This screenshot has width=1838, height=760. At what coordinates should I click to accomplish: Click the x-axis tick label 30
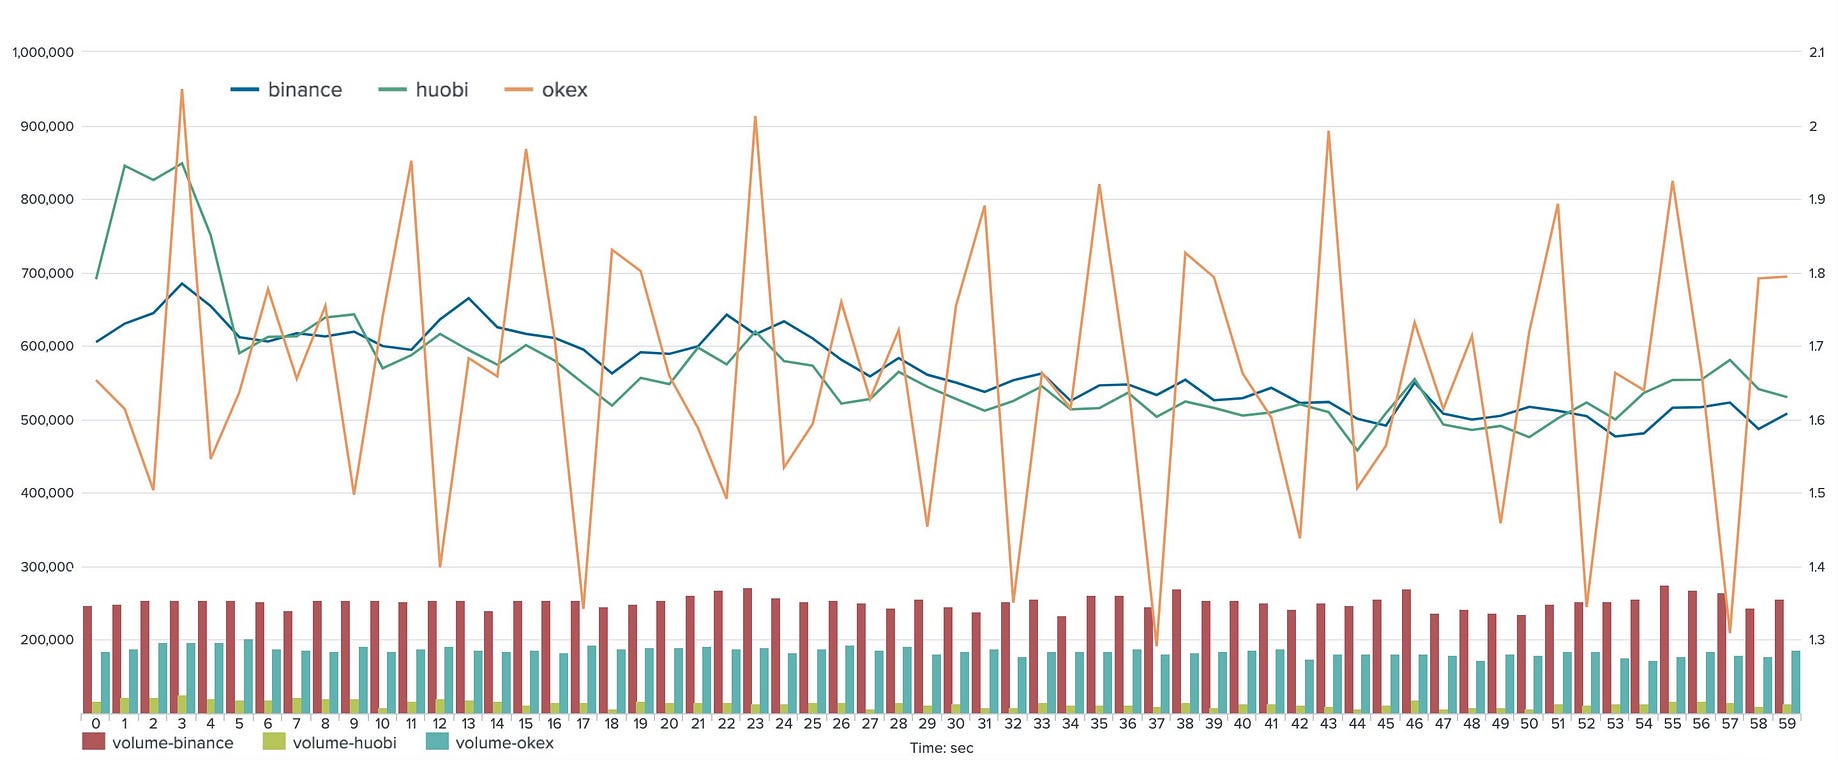pos(956,723)
